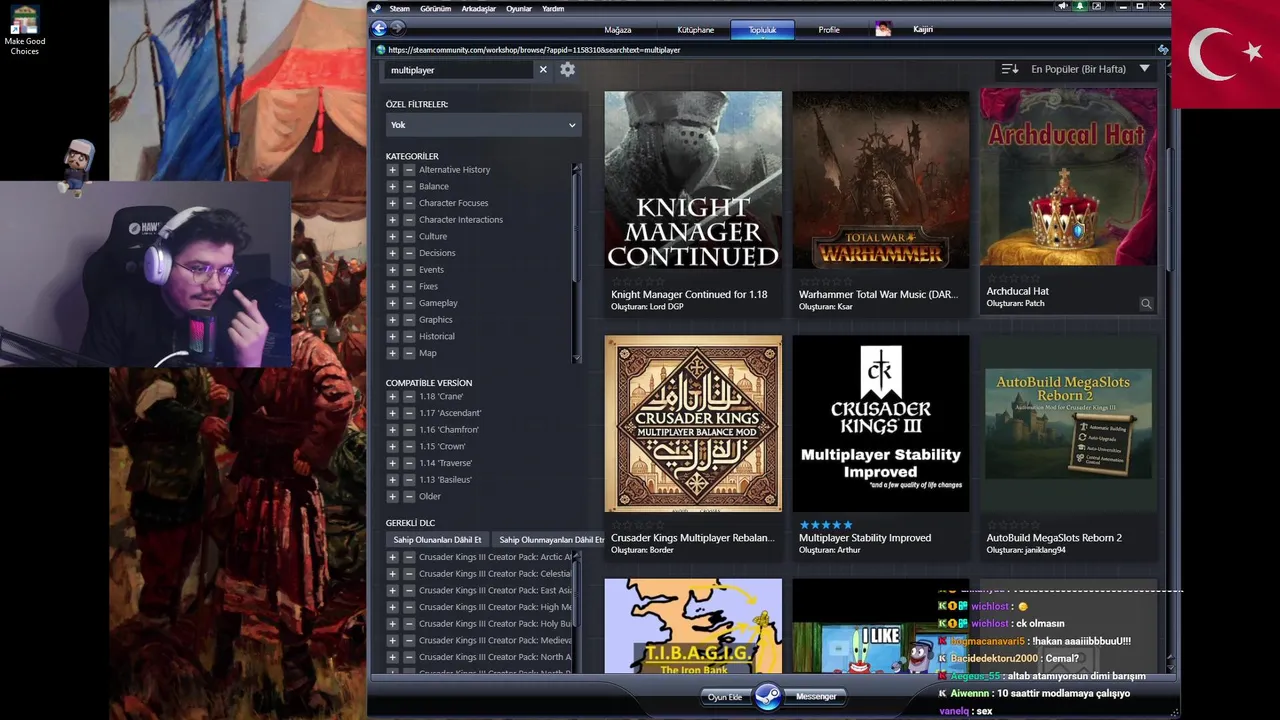The width and height of the screenshot is (1280, 720).
Task: Open search settings gear icon
Action: [567, 70]
